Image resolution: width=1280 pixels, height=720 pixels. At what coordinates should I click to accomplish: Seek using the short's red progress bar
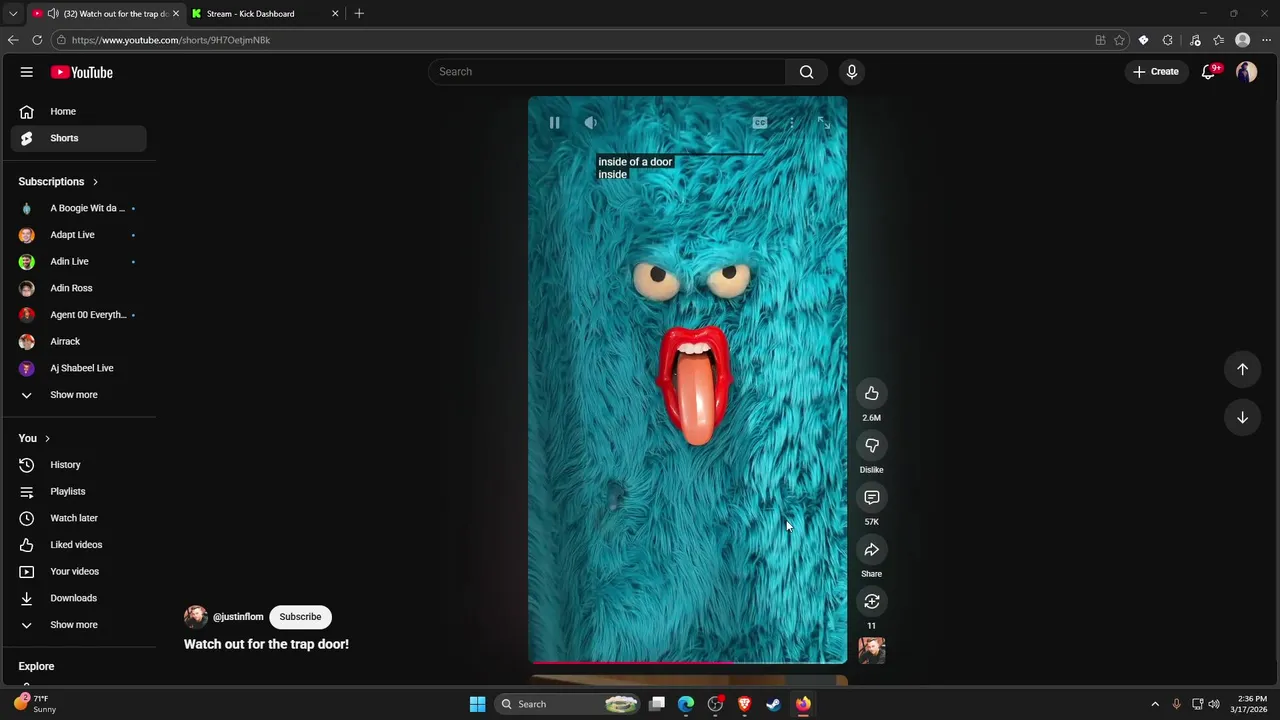(688, 662)
